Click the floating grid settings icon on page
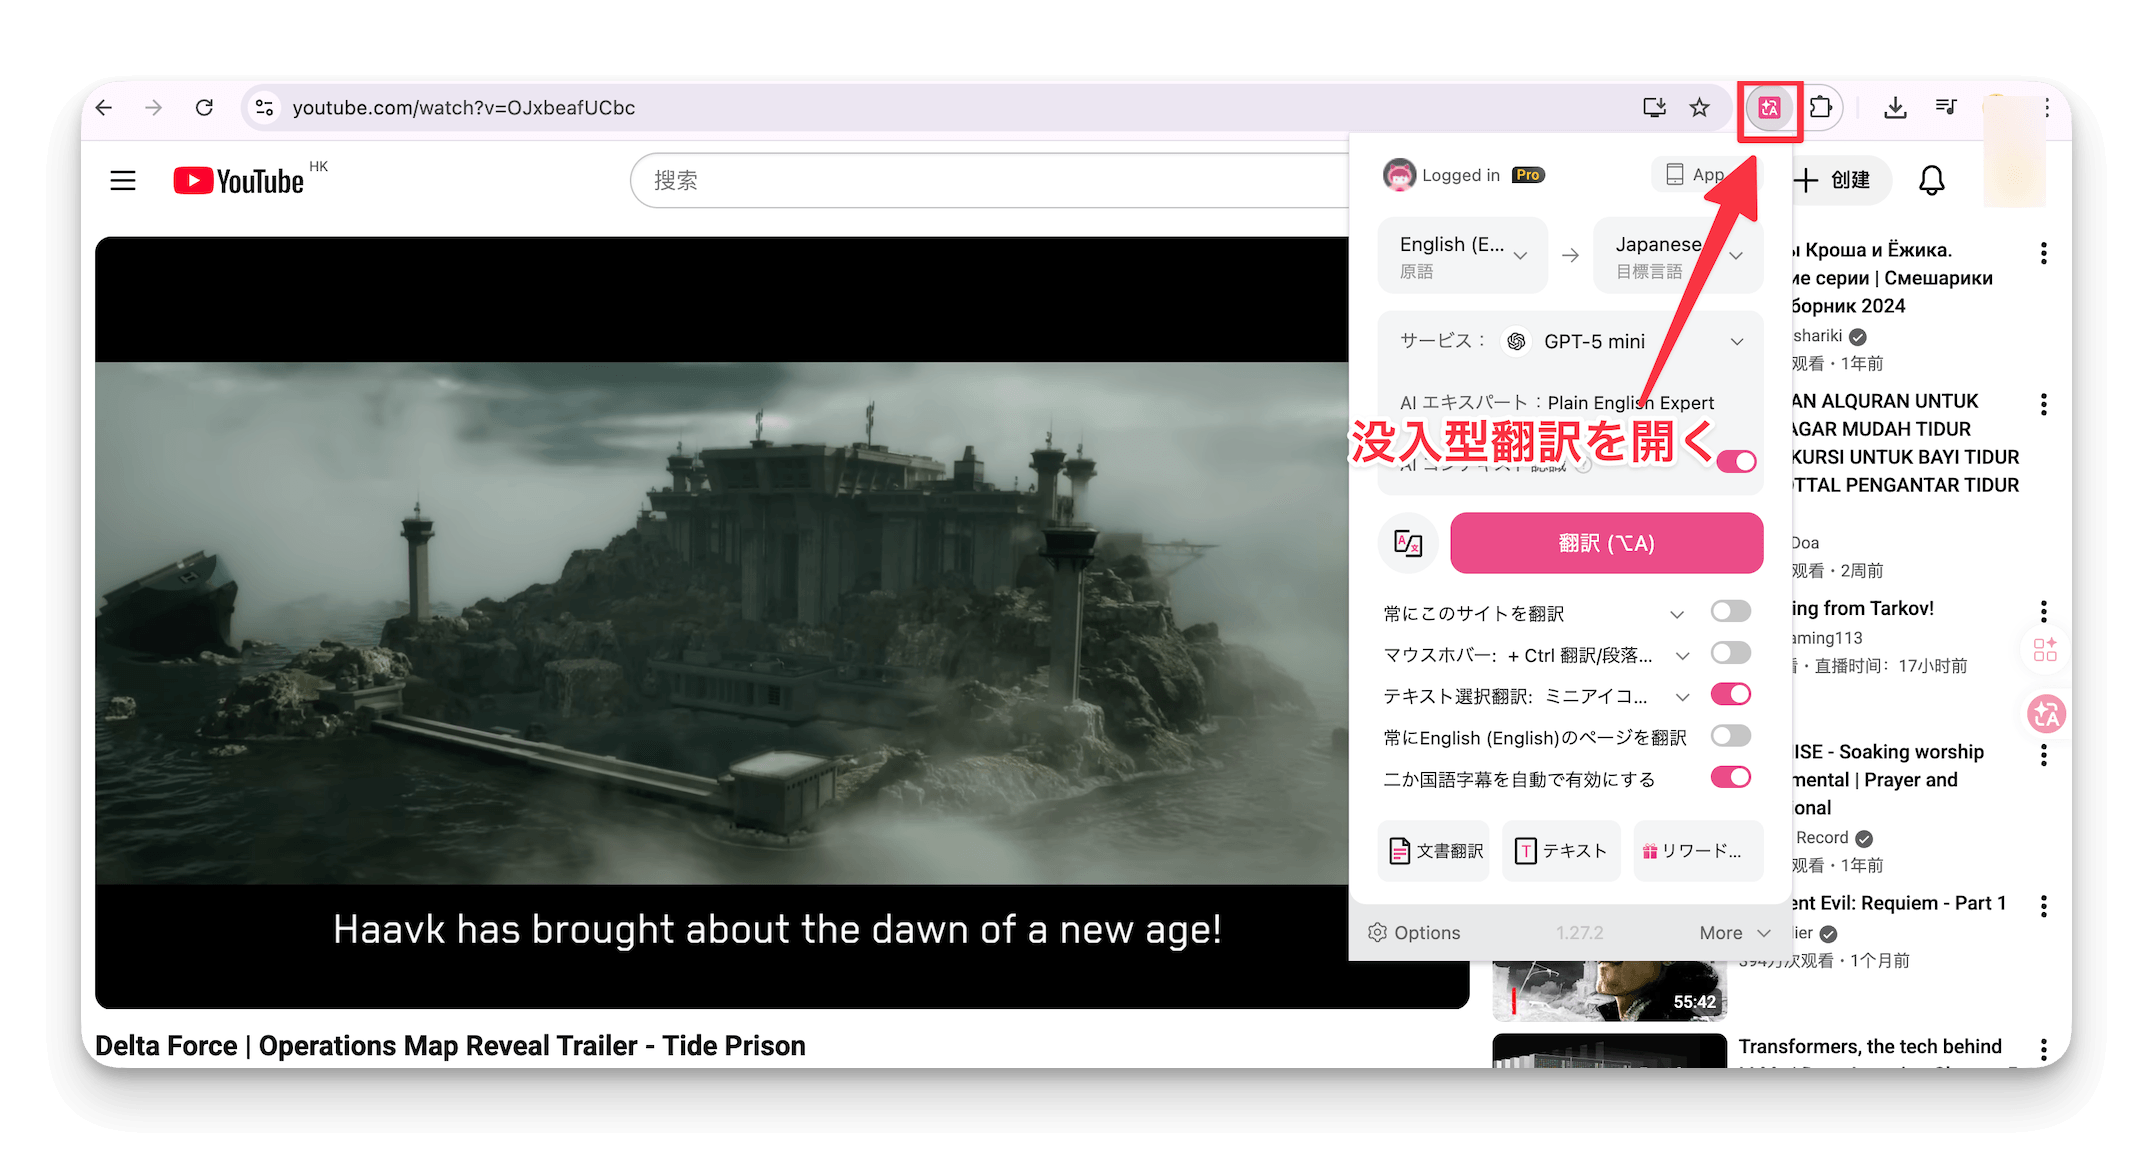 (2045, 650)
